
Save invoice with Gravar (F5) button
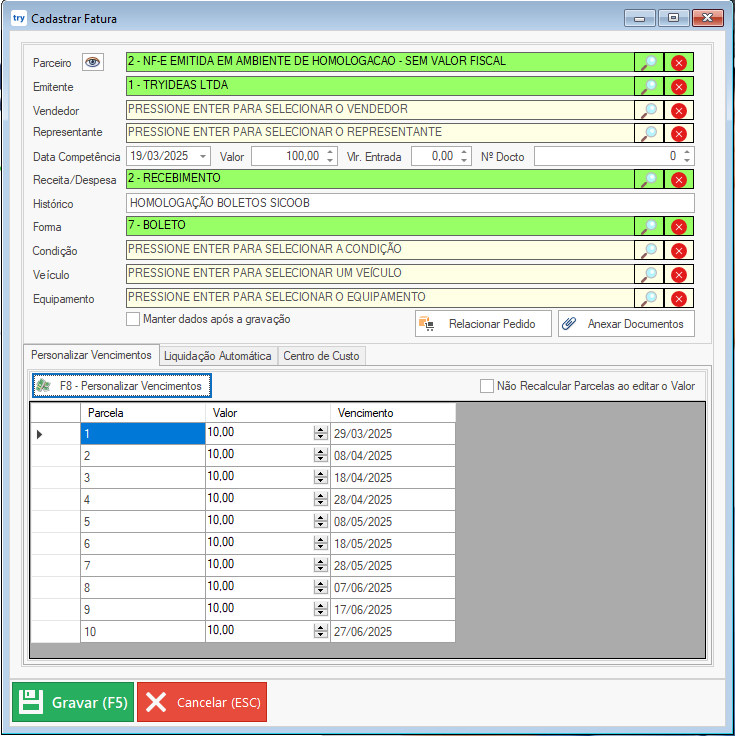pyautogui.click(x=73, y=702)
